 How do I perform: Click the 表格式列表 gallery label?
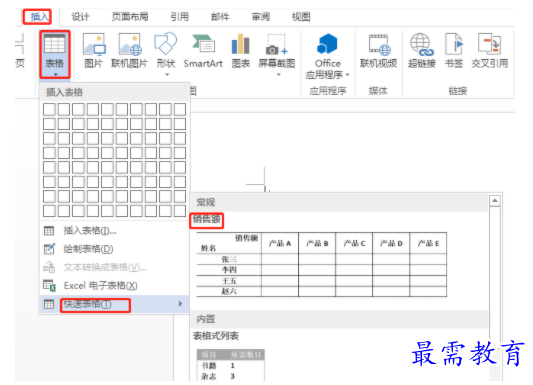click(216, 336)
